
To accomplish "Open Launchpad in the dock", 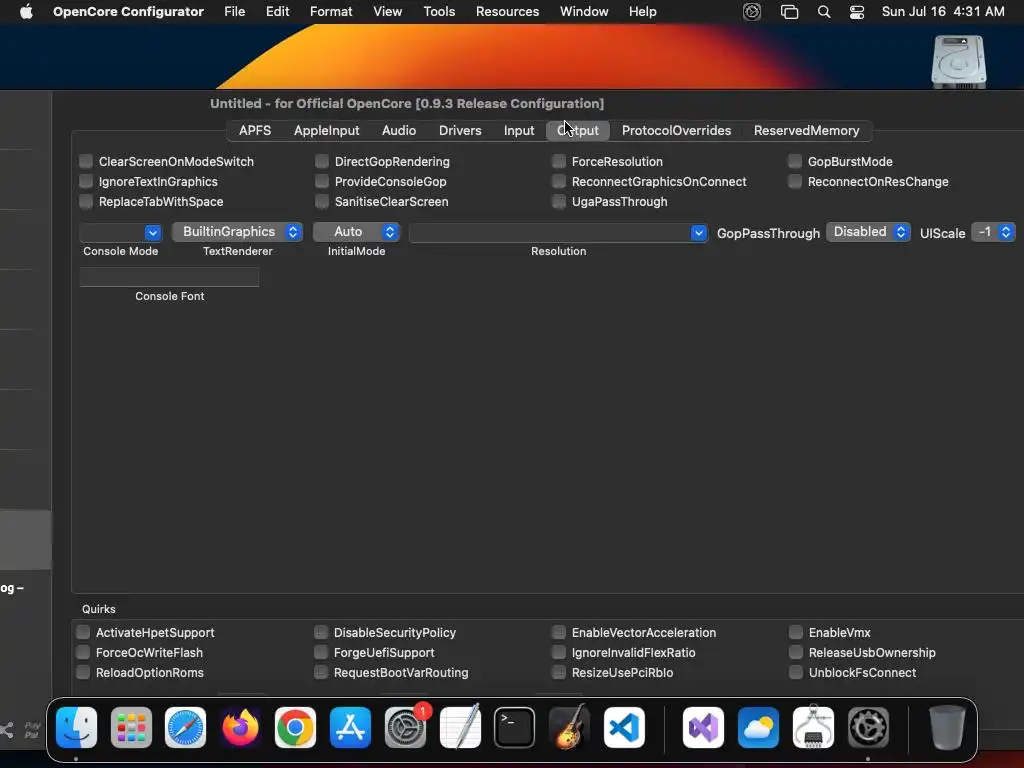I will pyautogui.click(x=131, y=727).
